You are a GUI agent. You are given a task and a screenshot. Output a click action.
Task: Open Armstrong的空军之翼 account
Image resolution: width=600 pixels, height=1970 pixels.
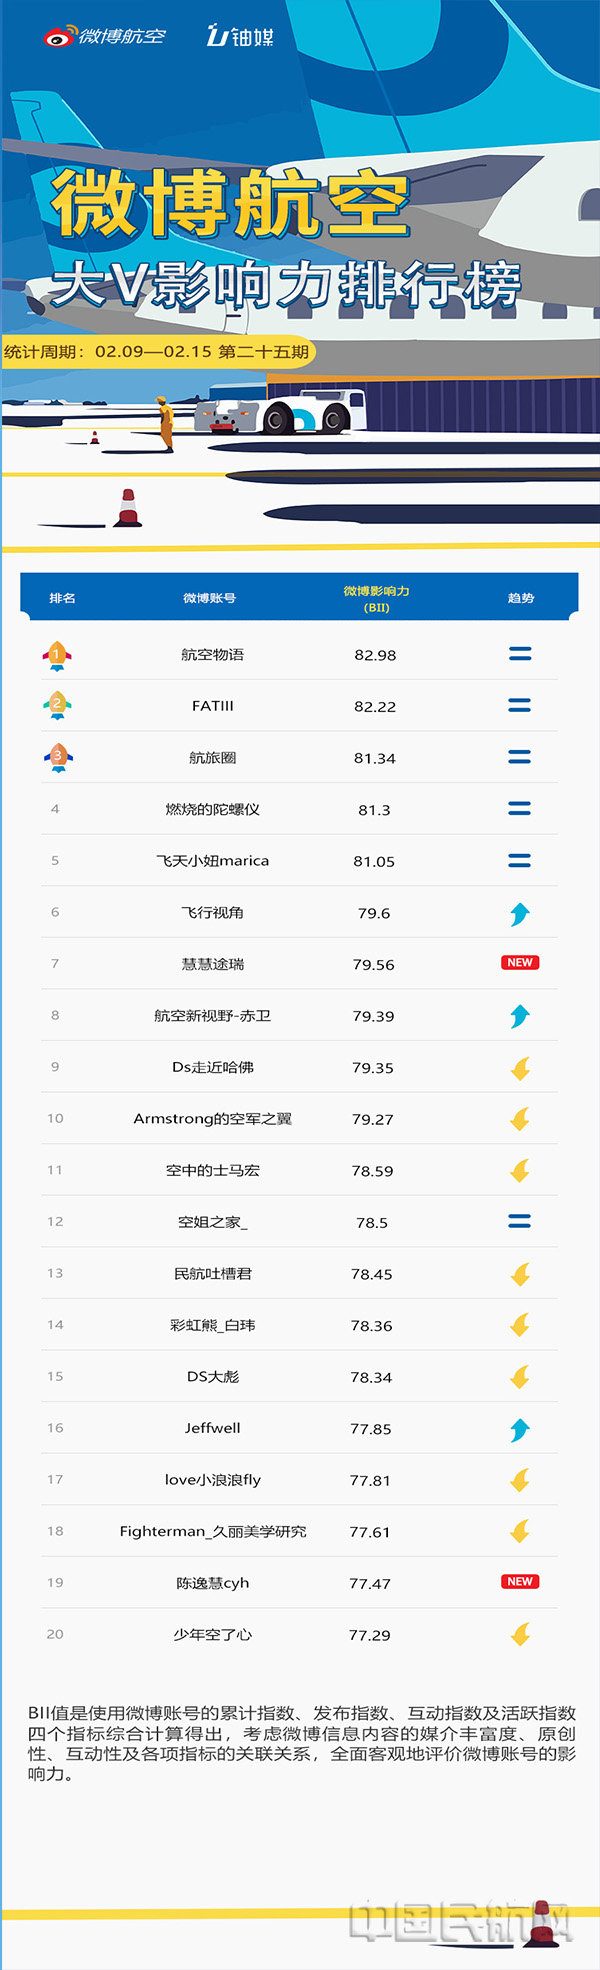[x=212, y=1119]
